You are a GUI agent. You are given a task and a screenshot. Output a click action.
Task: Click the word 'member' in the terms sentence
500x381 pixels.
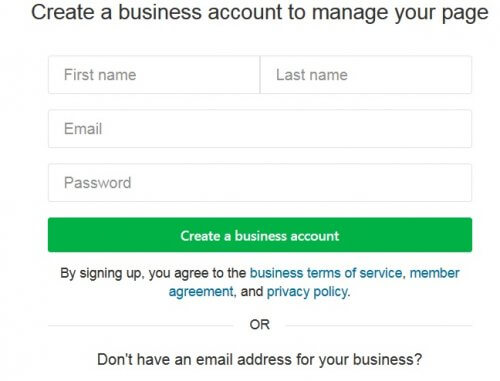point(434,273)
